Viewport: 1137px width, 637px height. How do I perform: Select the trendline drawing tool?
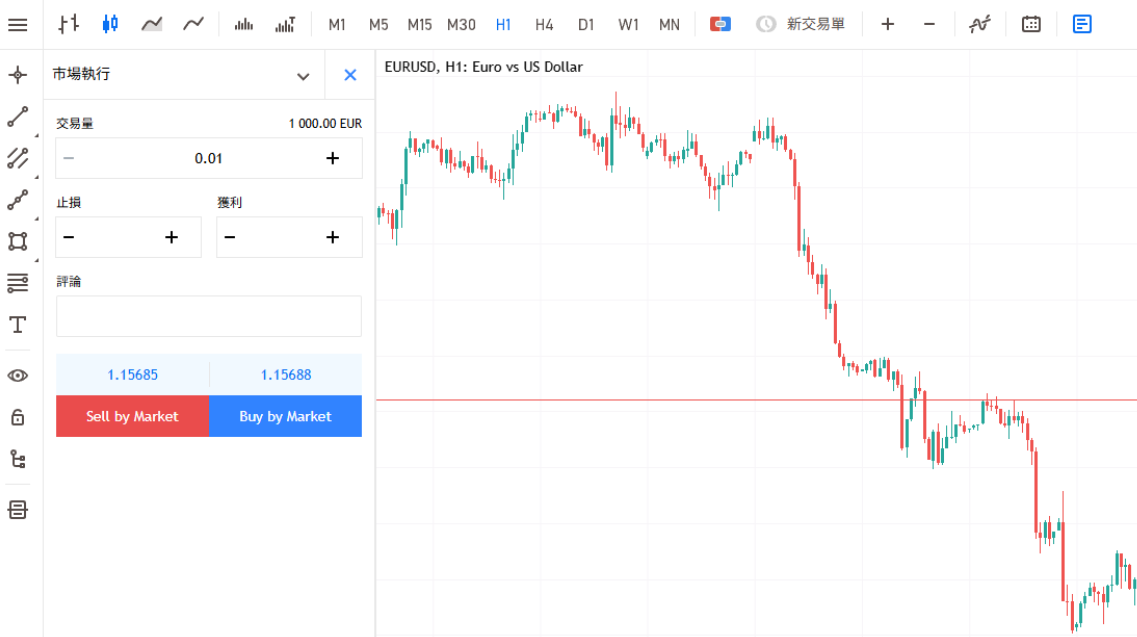point(17,116)
